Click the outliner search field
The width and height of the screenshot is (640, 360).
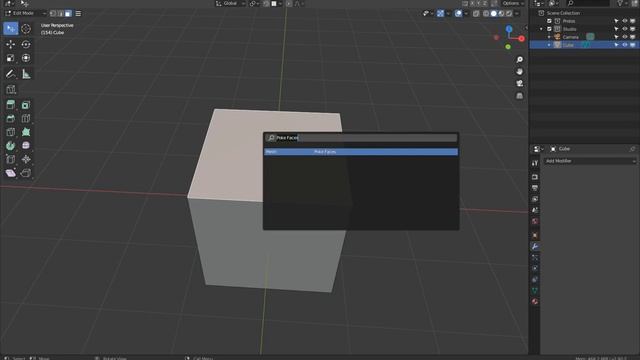588,3
